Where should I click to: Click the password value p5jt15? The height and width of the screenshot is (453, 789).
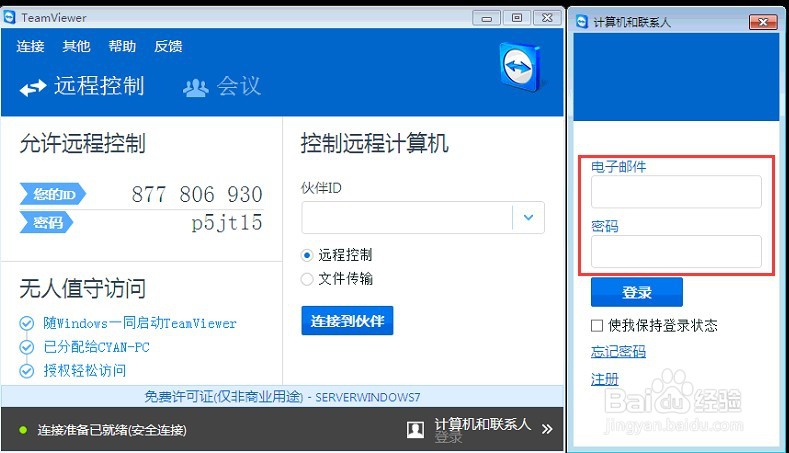227,222
